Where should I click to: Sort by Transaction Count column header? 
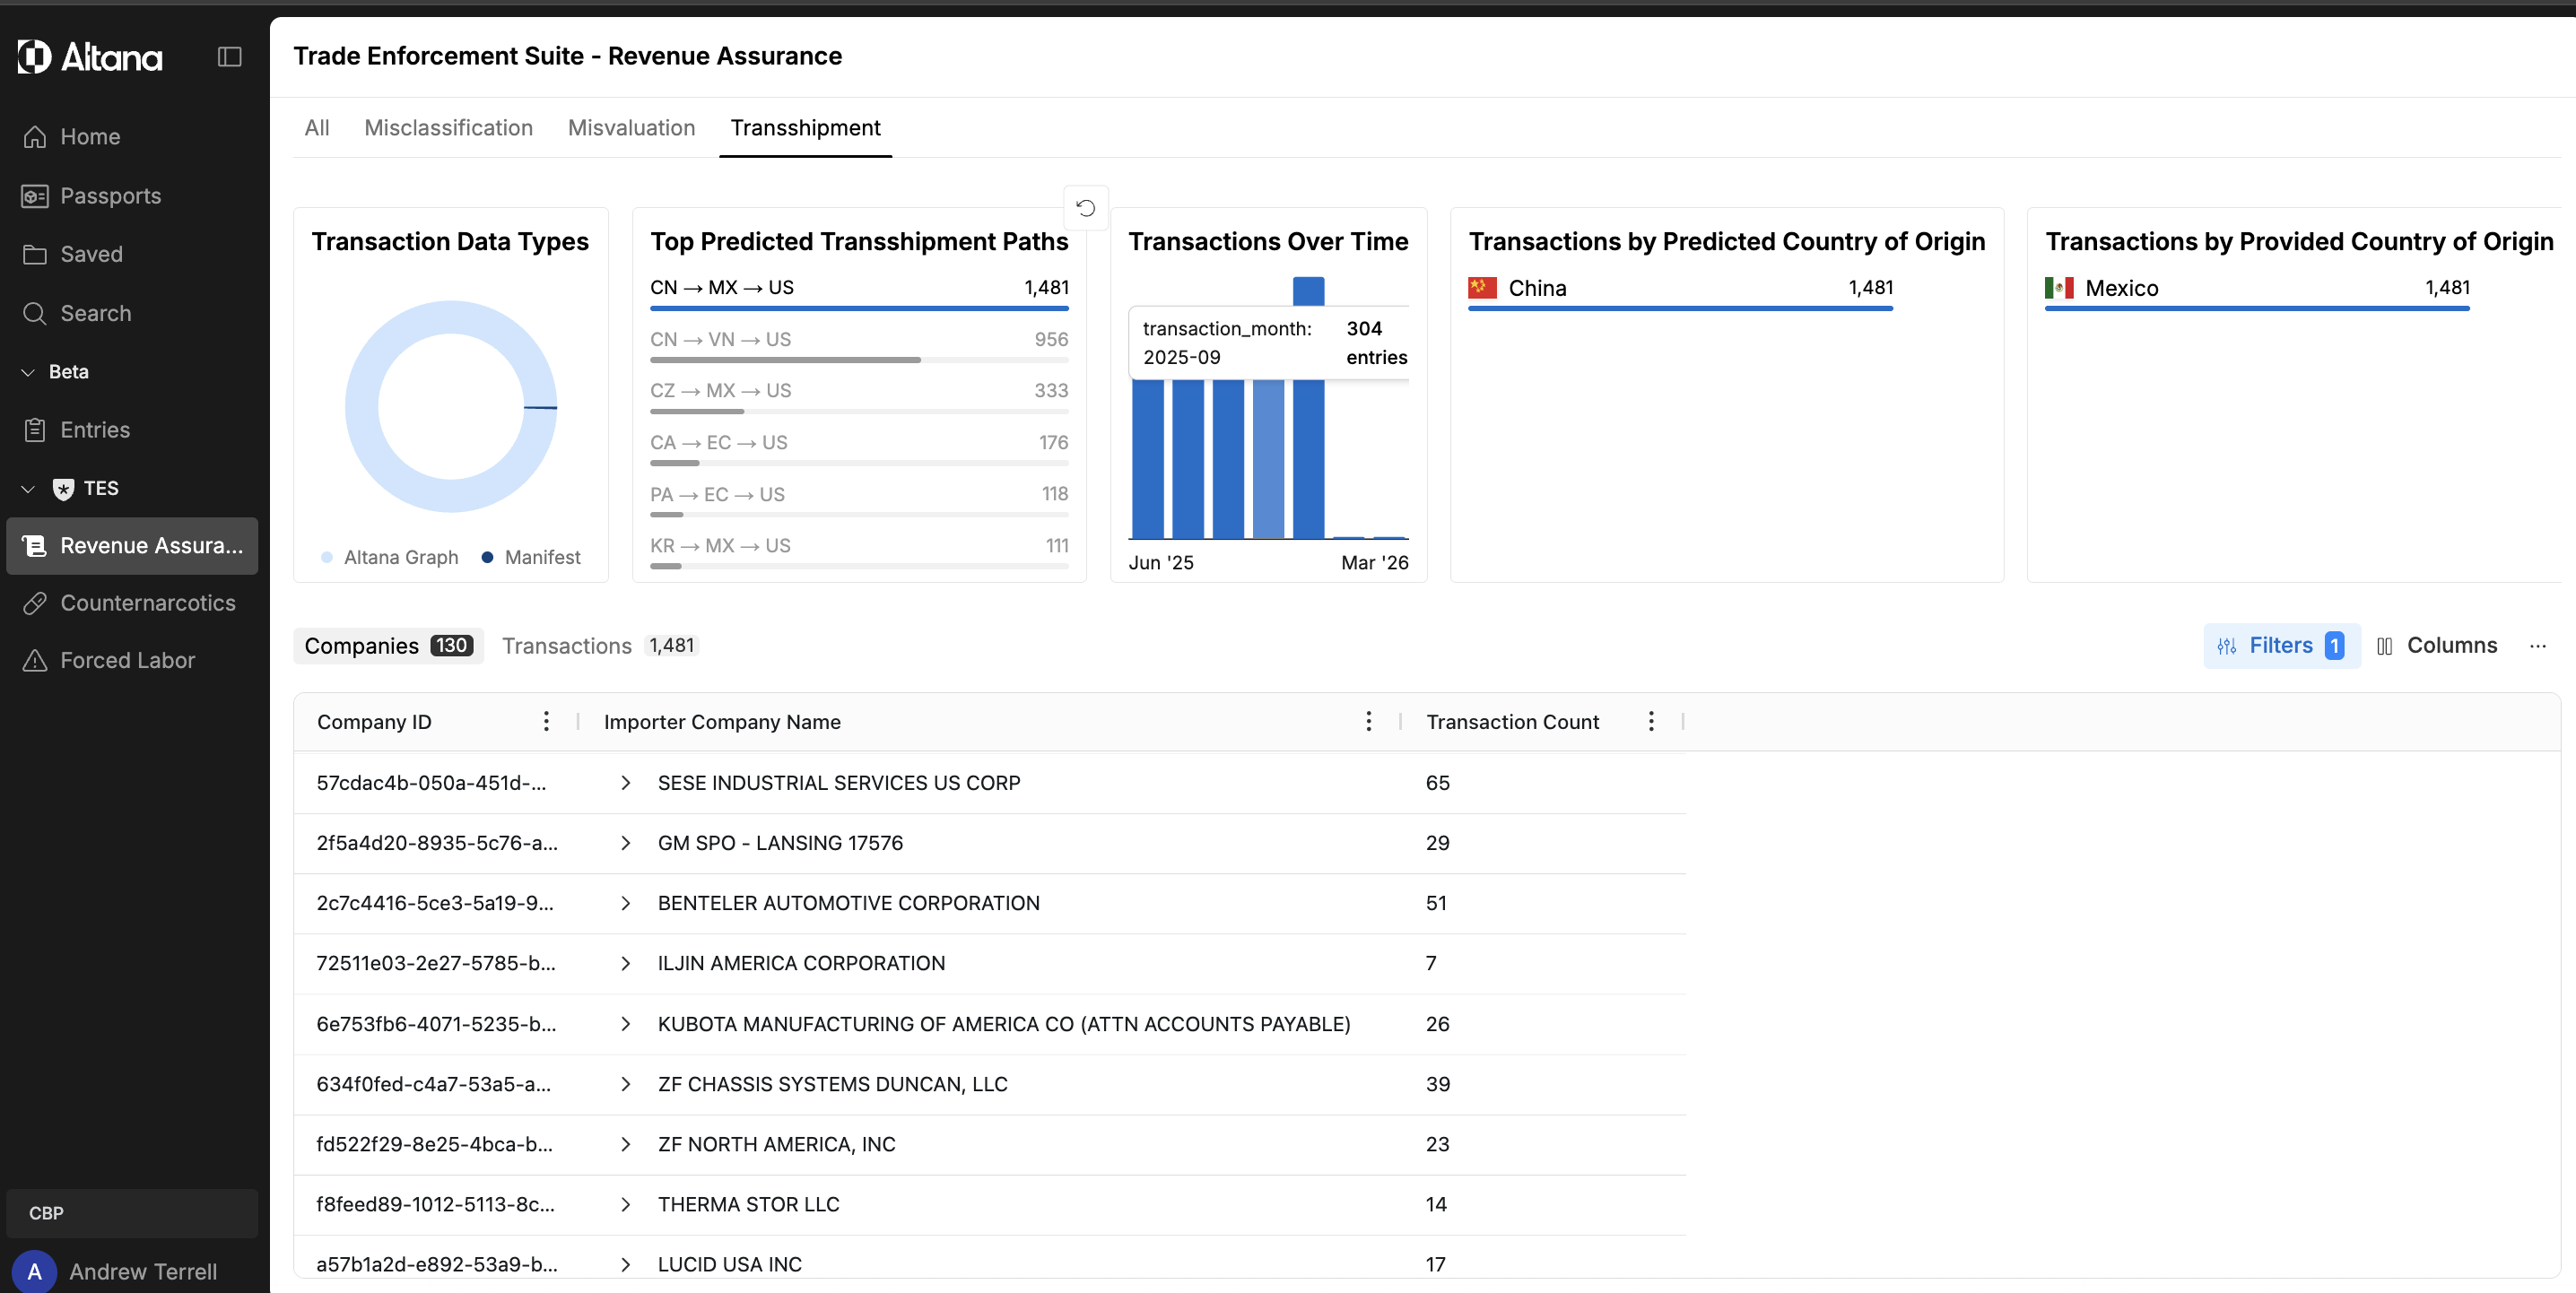(1512, 722)
